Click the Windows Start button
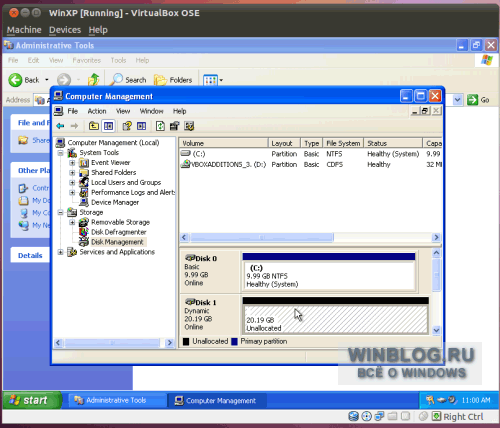 (32, 400)
